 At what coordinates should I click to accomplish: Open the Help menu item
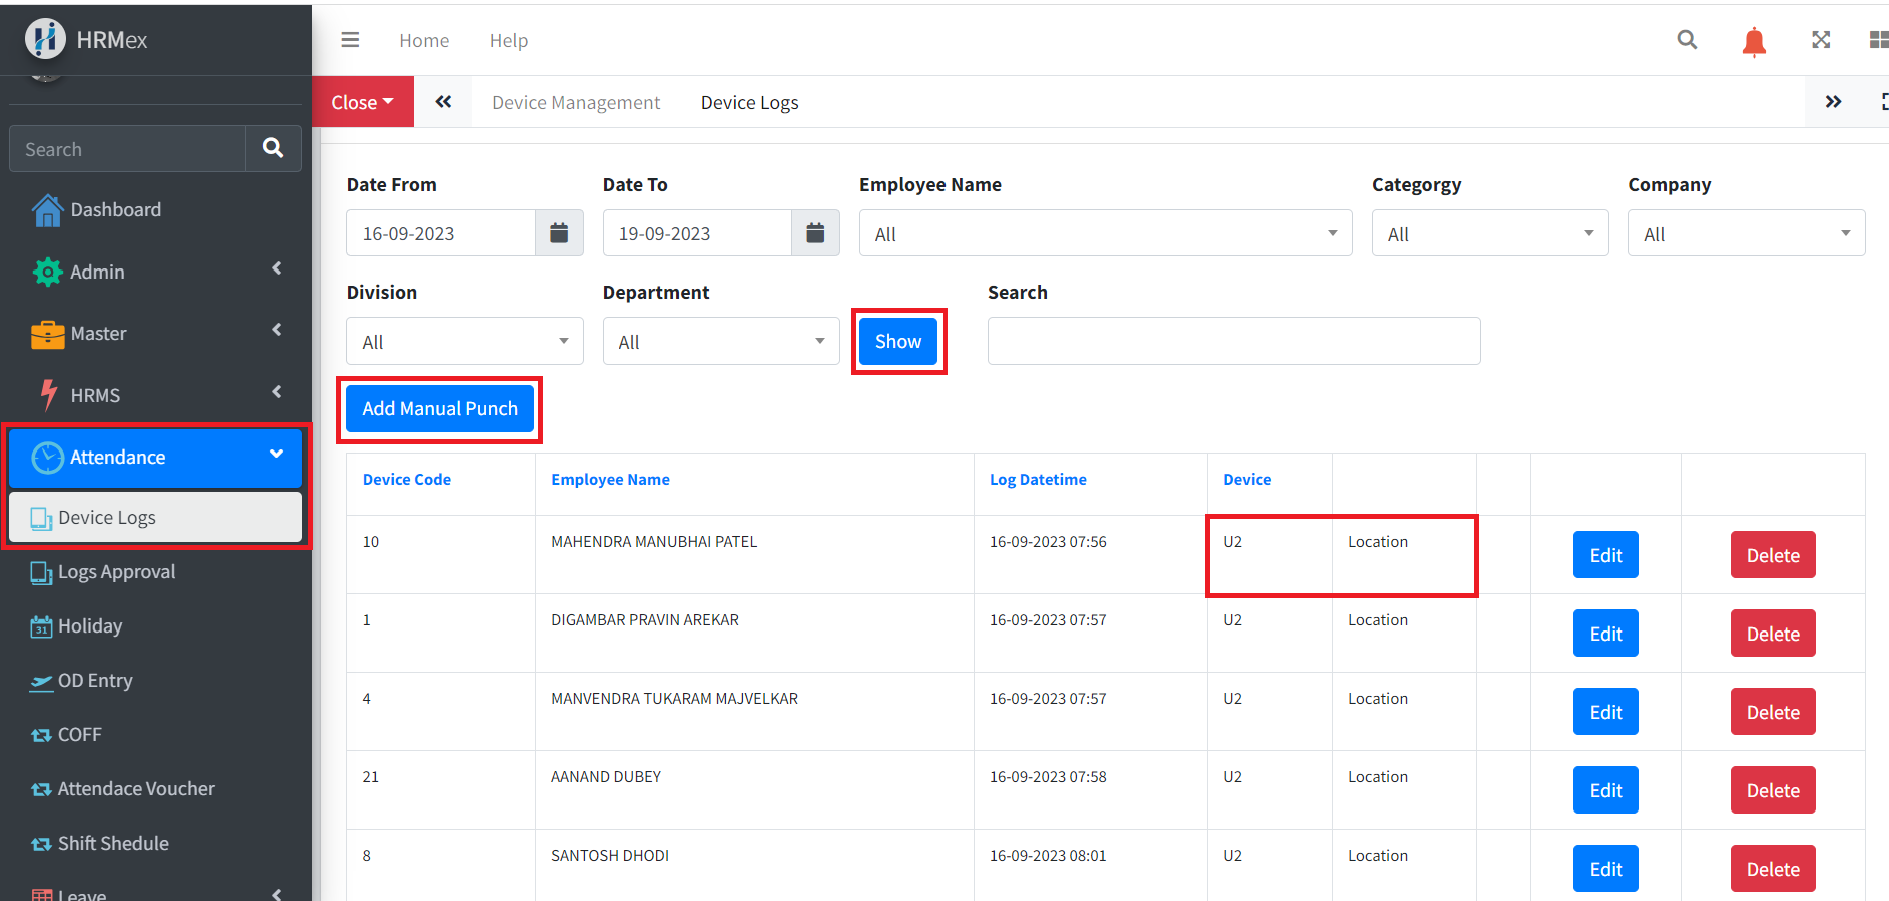click(x=508, y=41)
